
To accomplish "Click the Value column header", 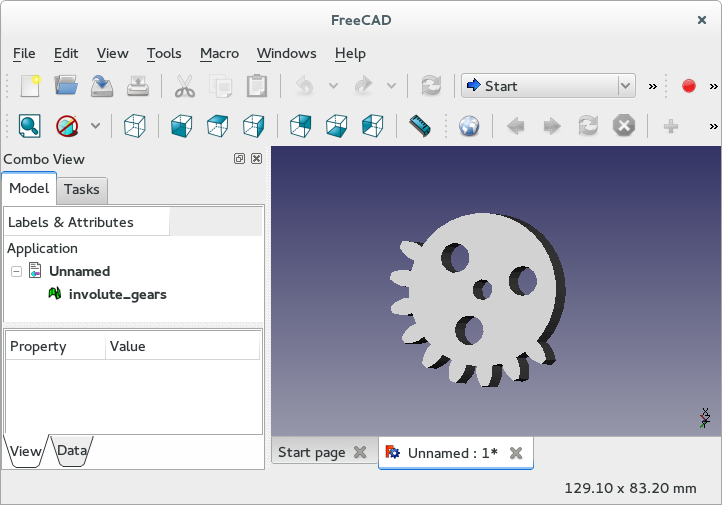I will pyautogui.click(x=183, y=346).
